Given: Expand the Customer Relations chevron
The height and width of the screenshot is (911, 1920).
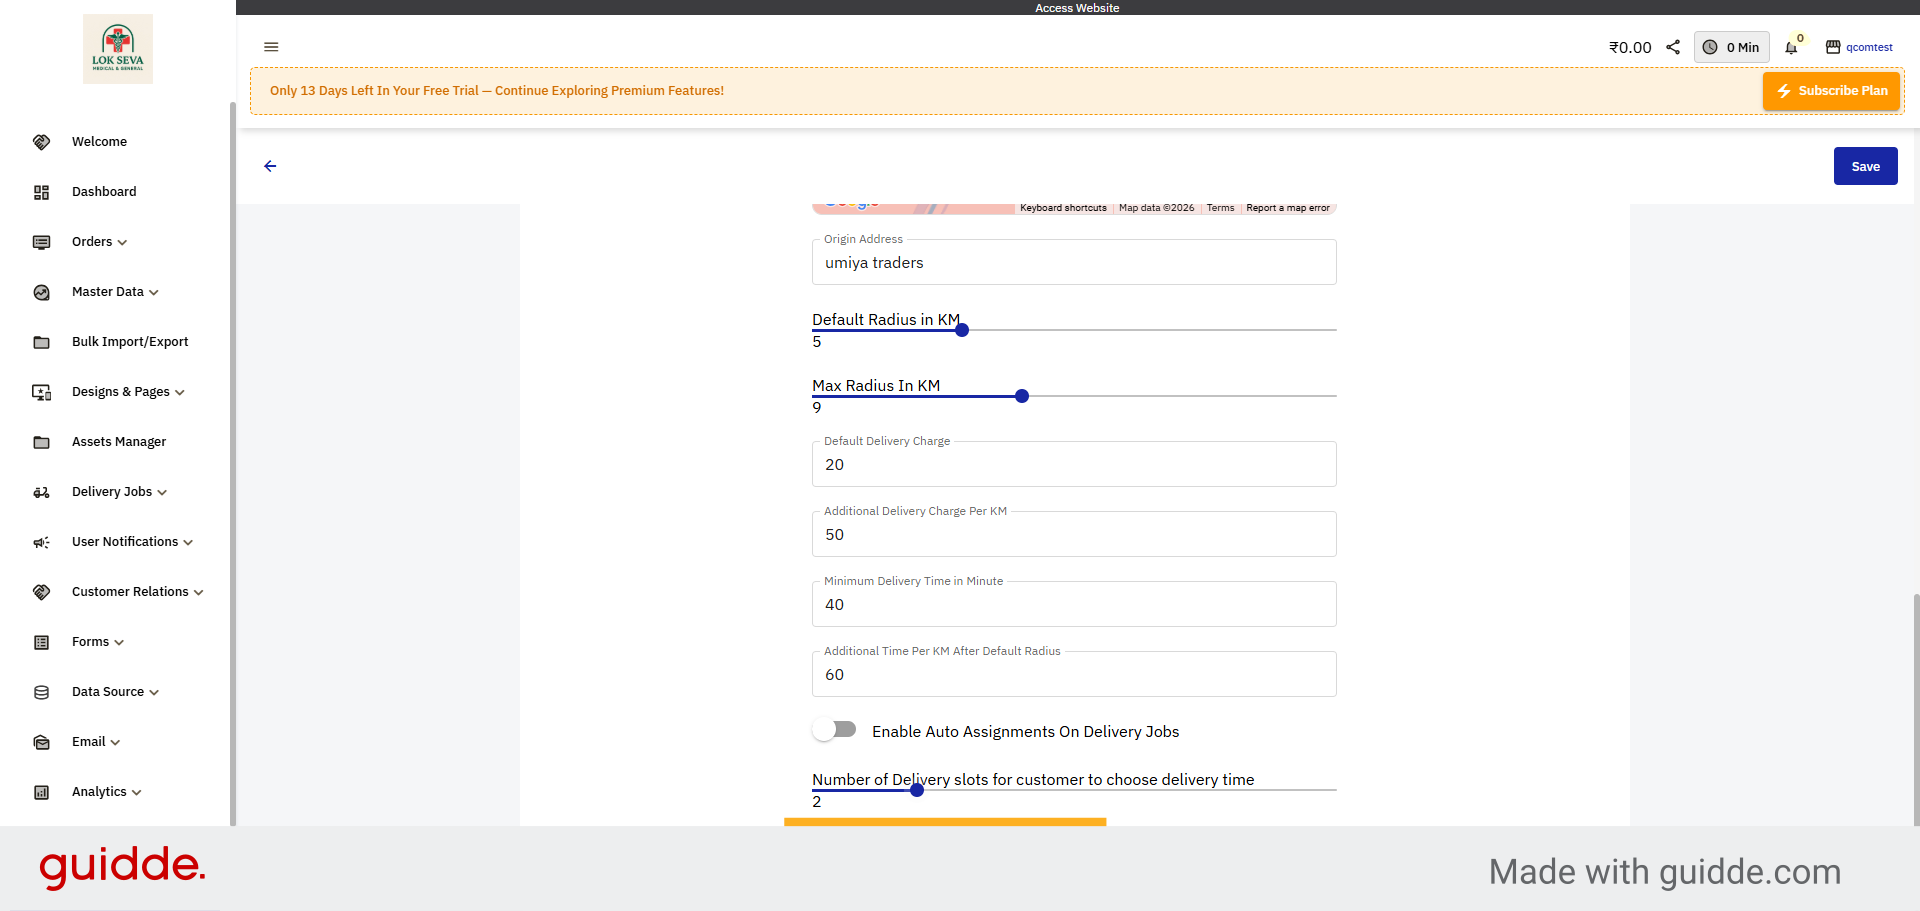Looking at the screenshot, I should 199,593.
